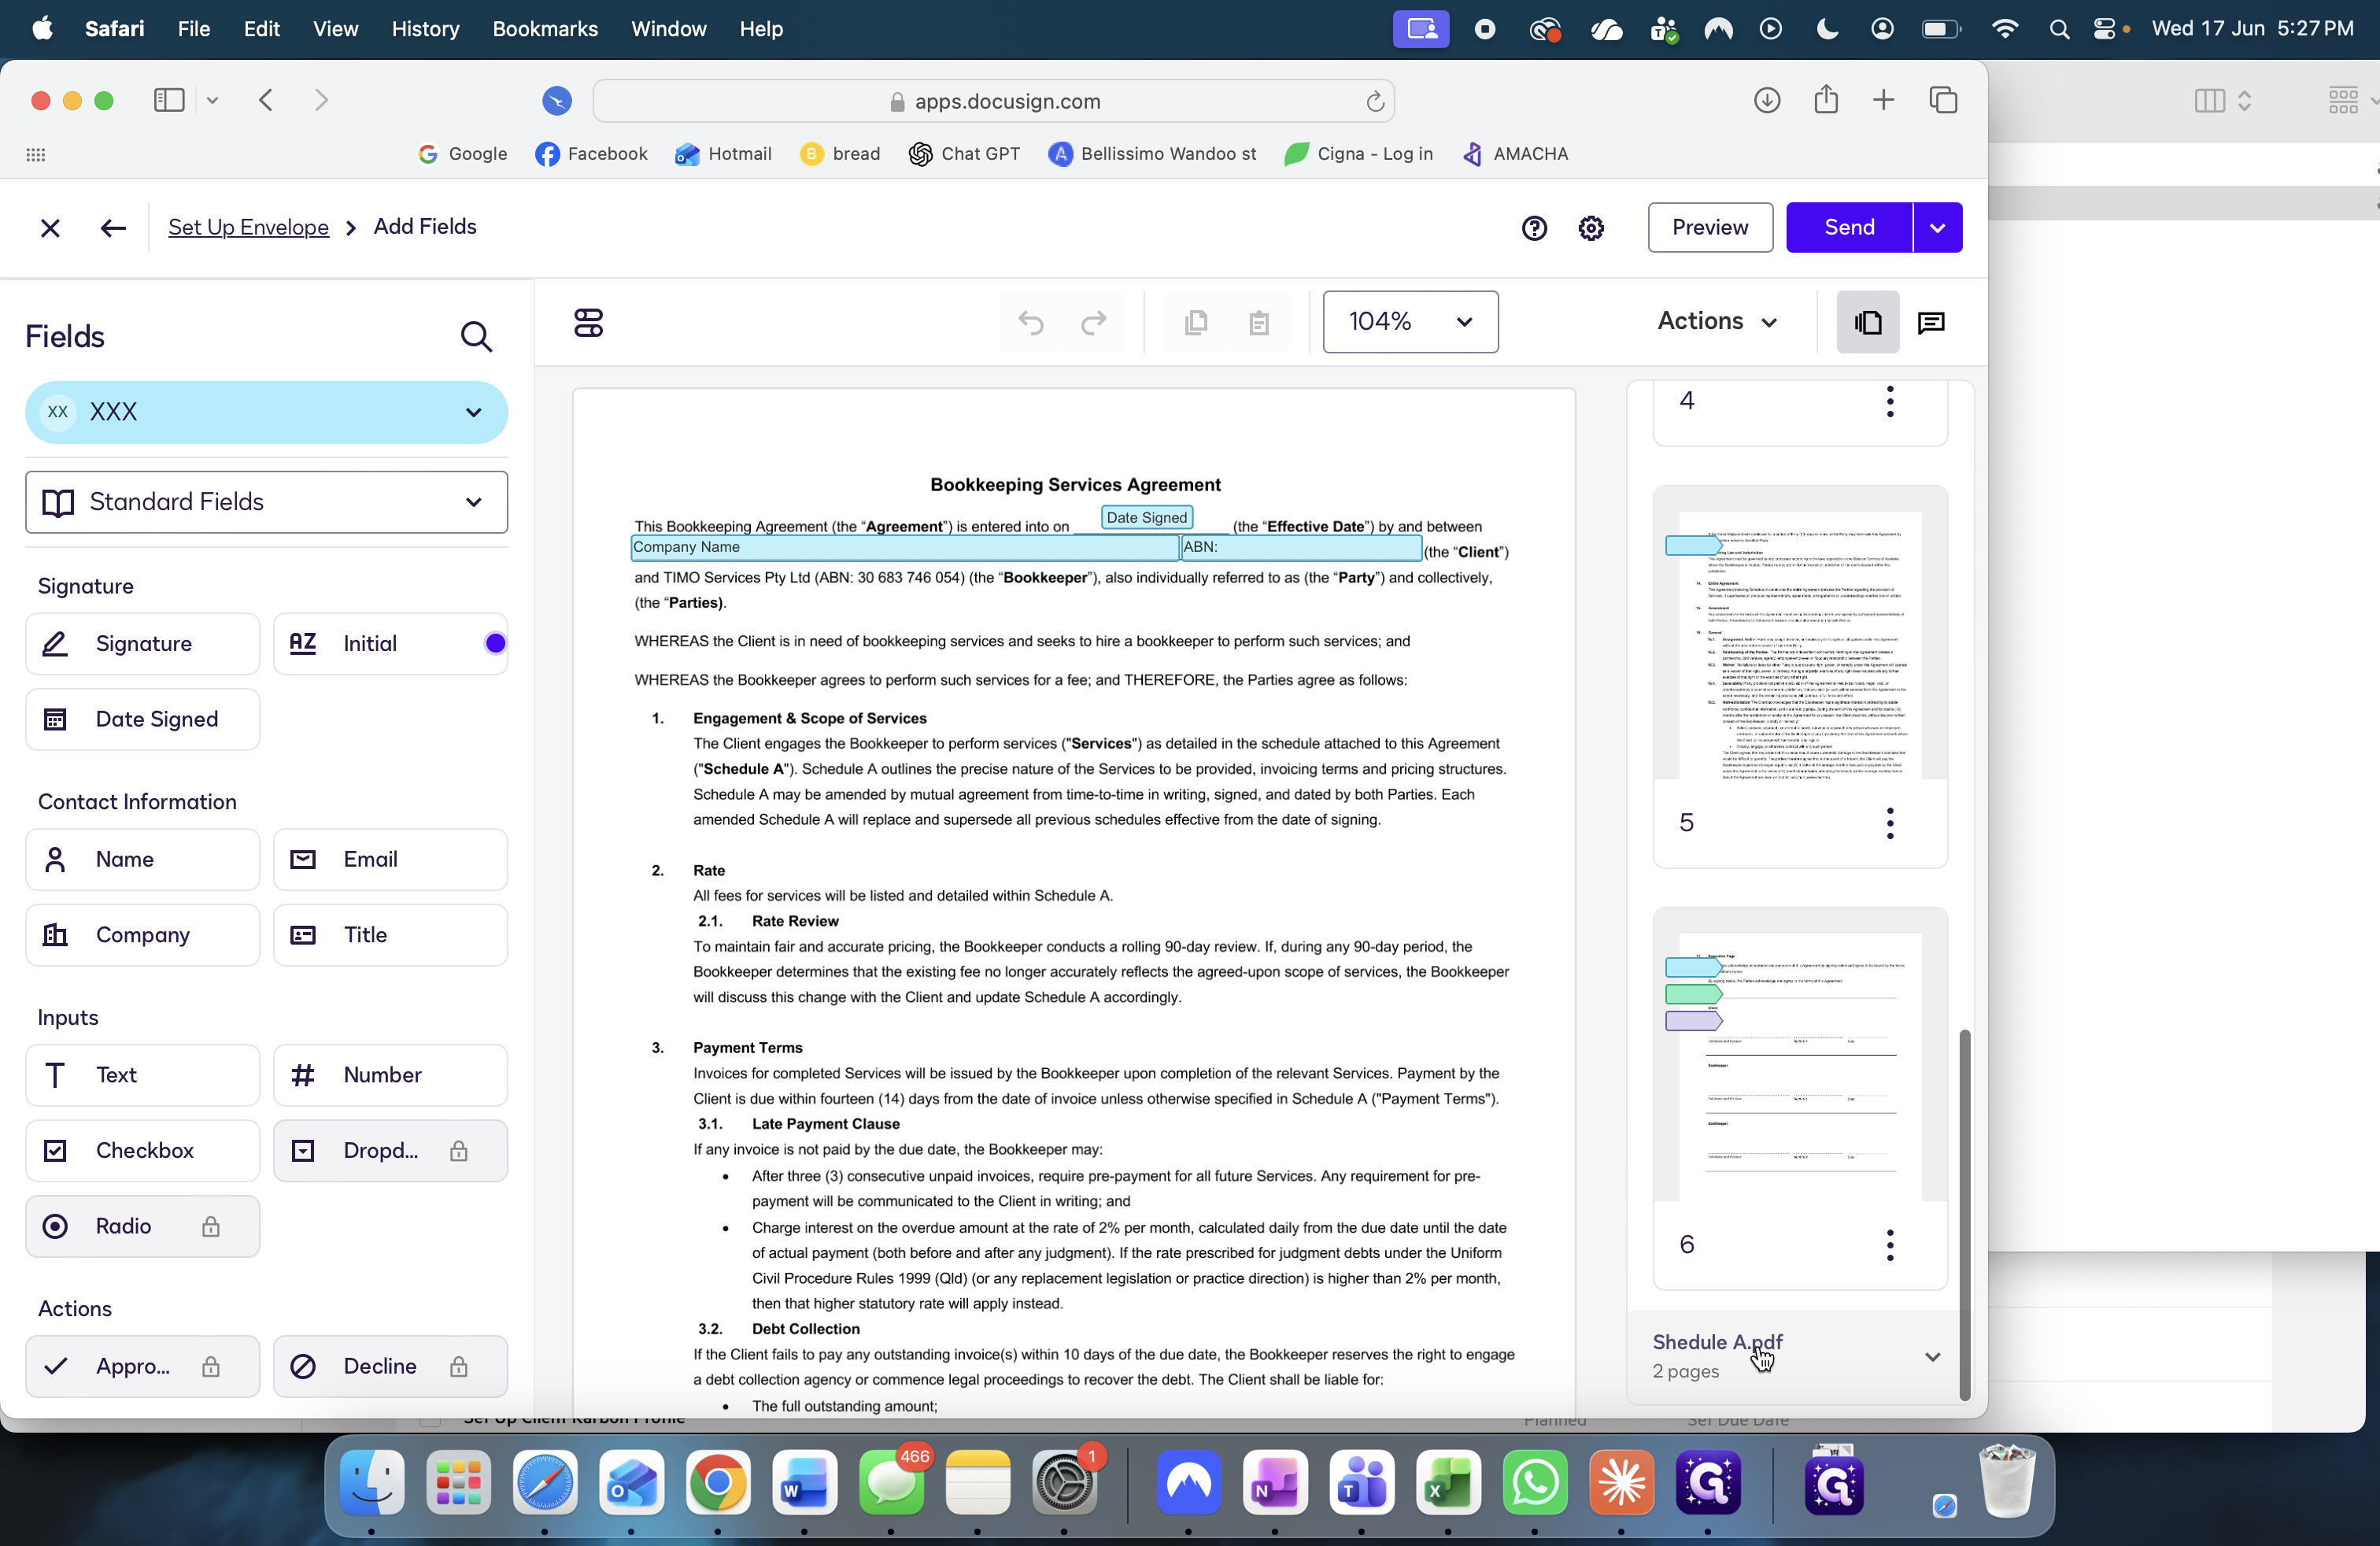Open the fields search magnifier
This screenshot has height=1546, width=2380.
(476, 337)
